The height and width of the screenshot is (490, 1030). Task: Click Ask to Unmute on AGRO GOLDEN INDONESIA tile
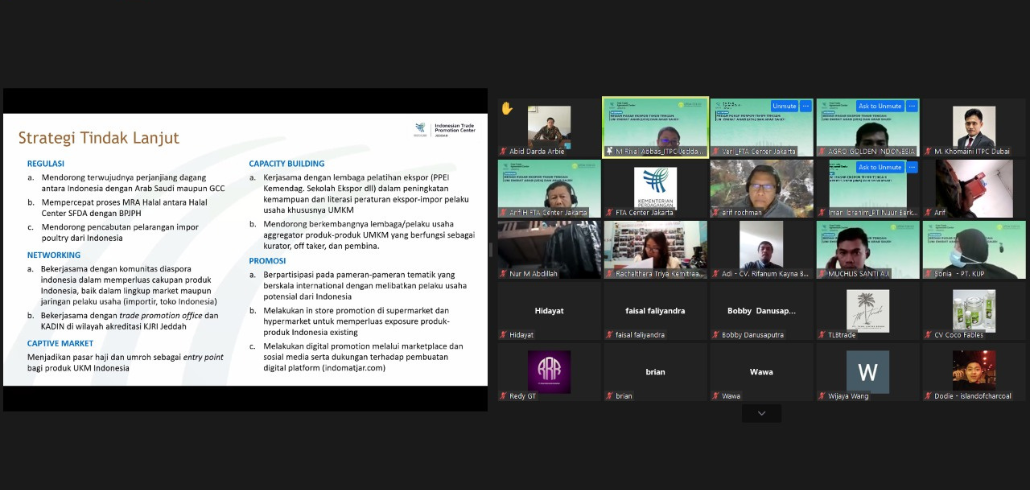point(879,105)
